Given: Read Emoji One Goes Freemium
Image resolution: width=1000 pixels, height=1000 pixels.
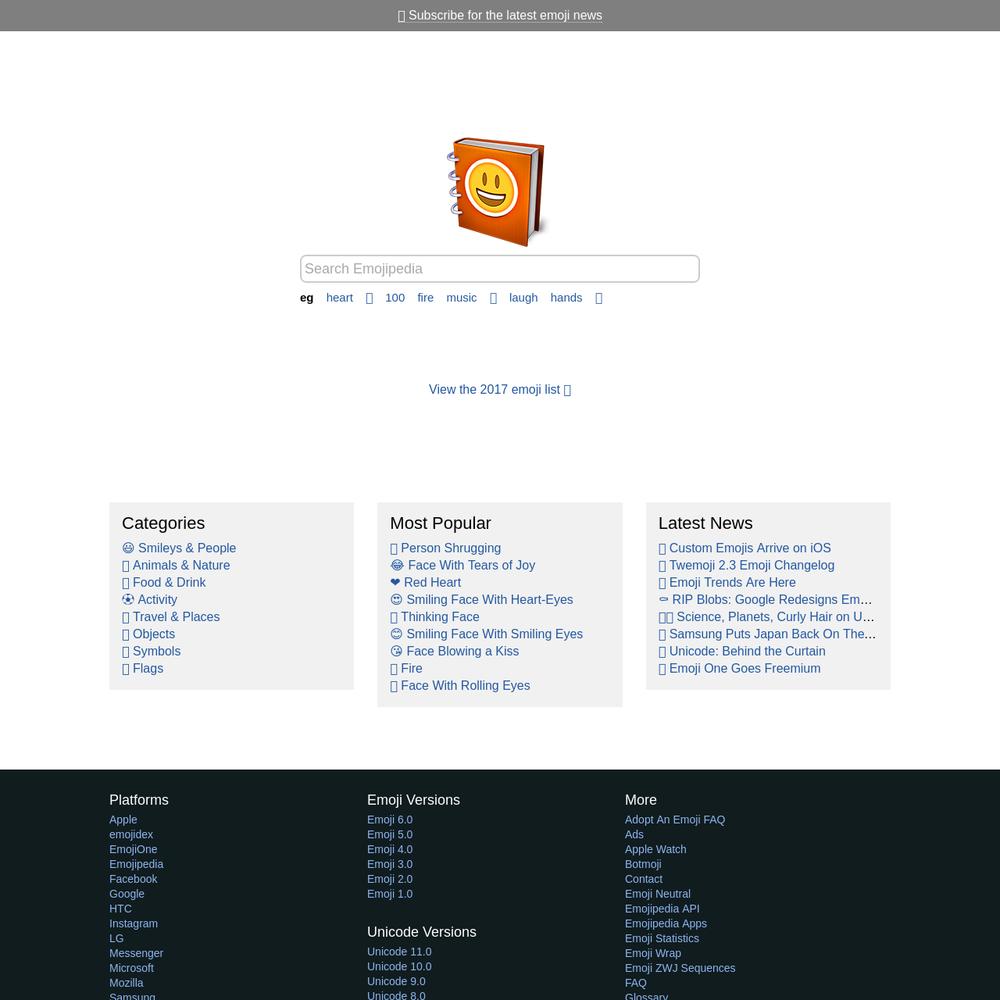Looking at the screenshot, I should pyautogui.click(x=740, y=668).
